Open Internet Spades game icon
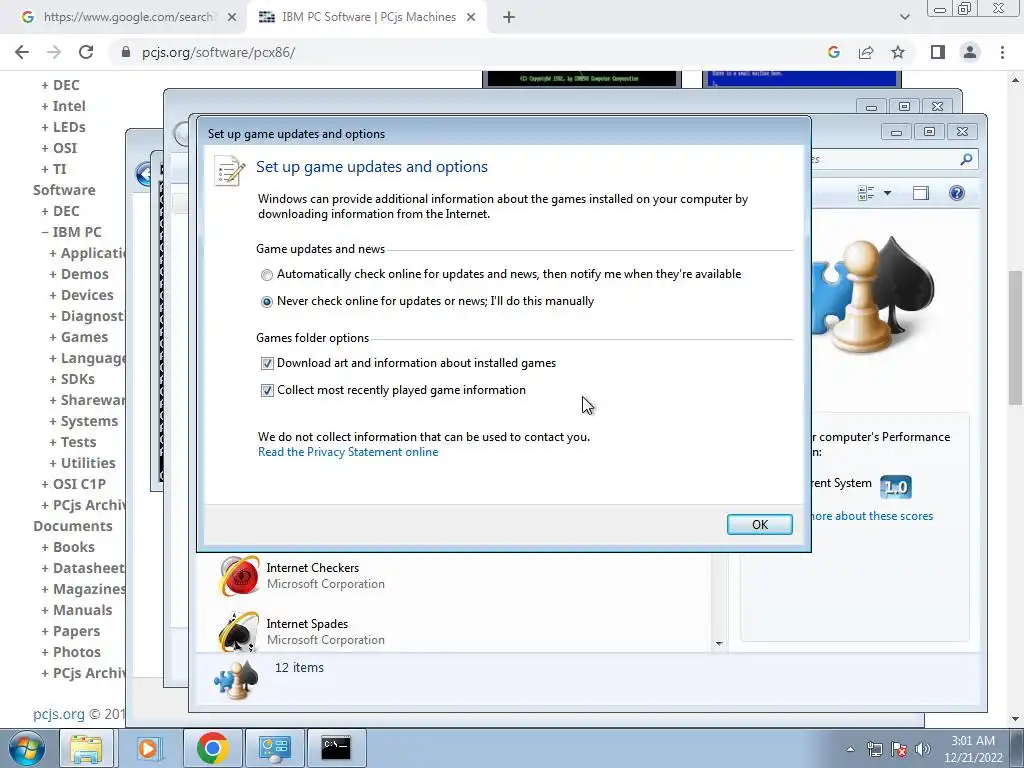 tap(239, 632)
